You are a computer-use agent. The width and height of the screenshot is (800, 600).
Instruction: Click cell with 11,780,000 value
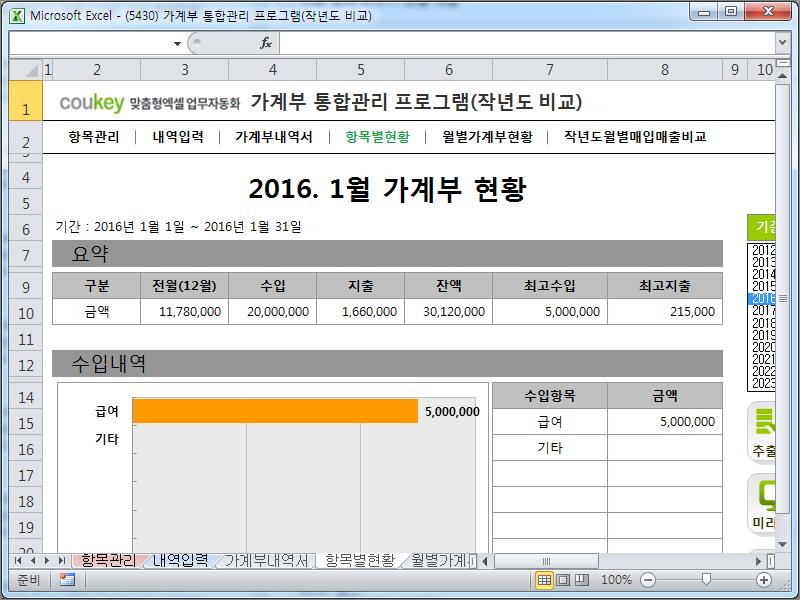tap(185, 312)
